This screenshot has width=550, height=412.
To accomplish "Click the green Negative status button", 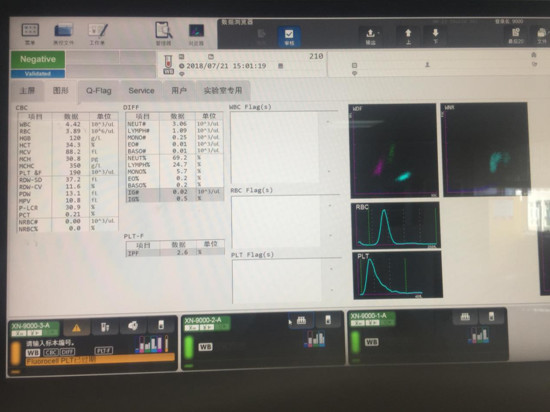I will [38, 59].
